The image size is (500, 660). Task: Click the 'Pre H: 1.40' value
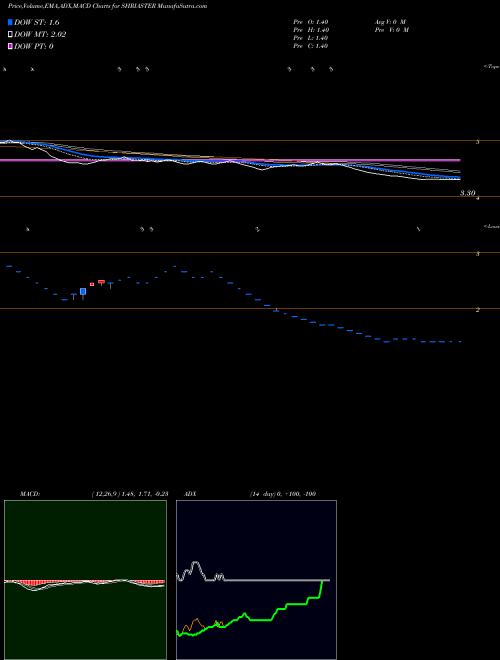click(311, 30)
